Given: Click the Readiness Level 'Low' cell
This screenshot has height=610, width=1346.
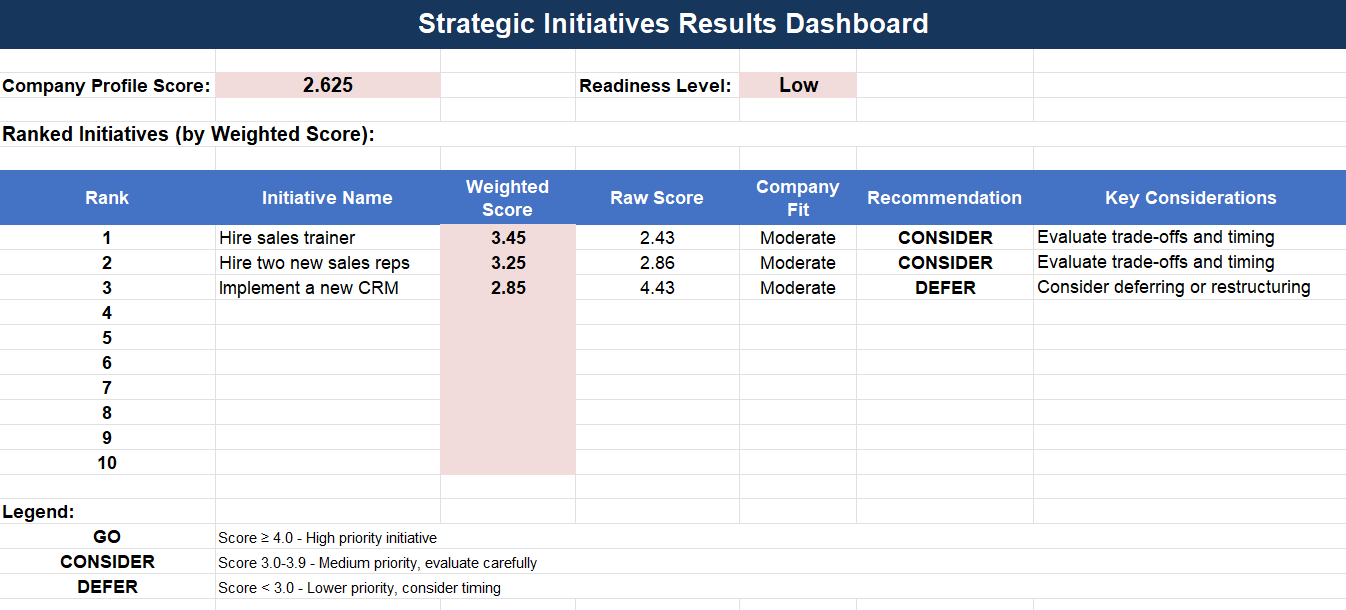Looking at the screenshot, I should click(x=797, y=85).
